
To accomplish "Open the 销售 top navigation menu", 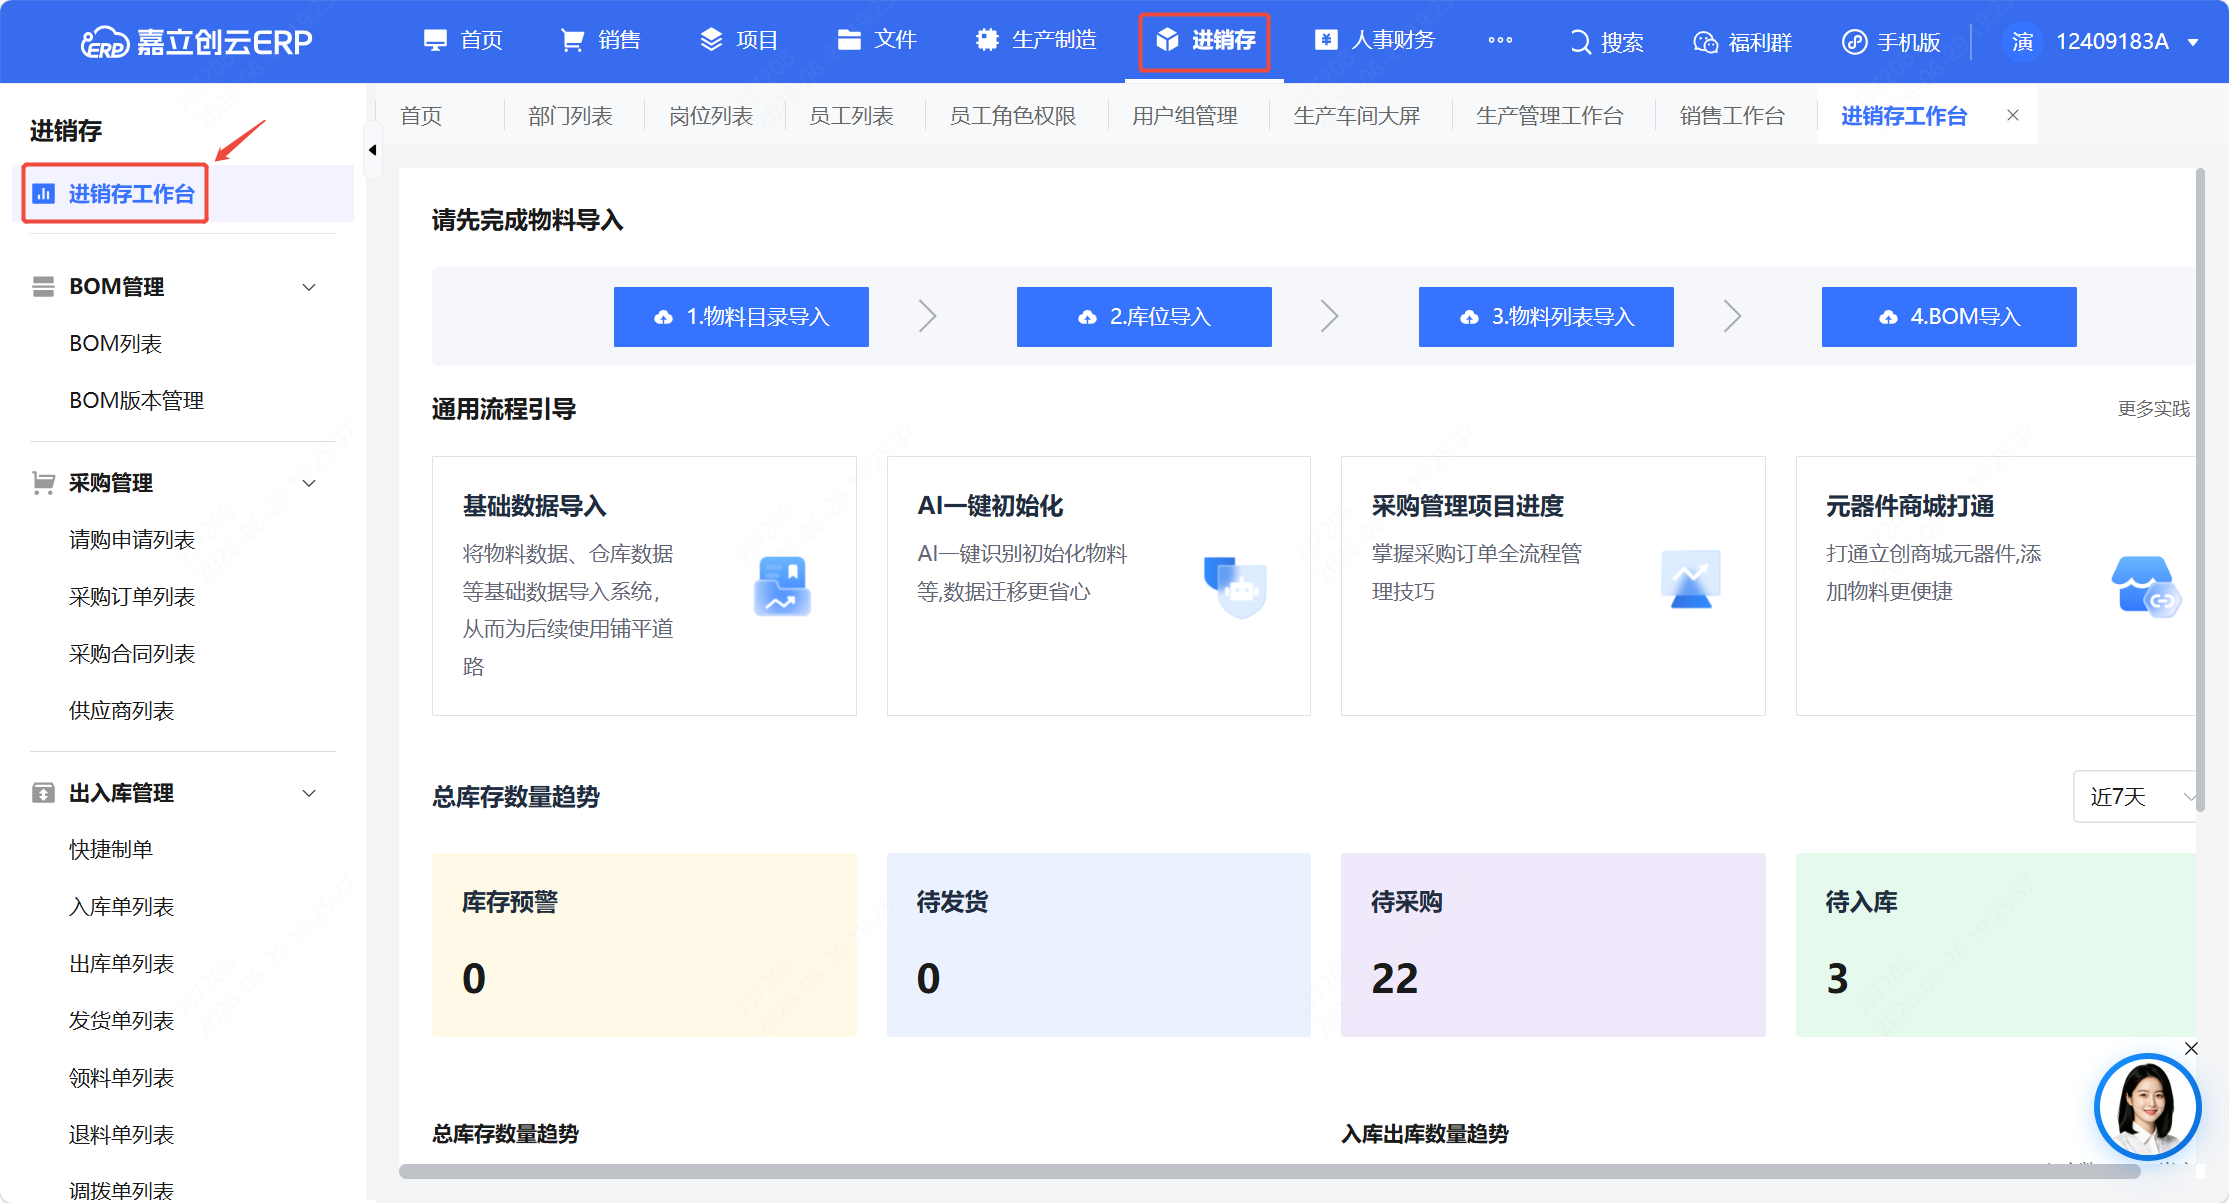I will [x=601, y=40].
